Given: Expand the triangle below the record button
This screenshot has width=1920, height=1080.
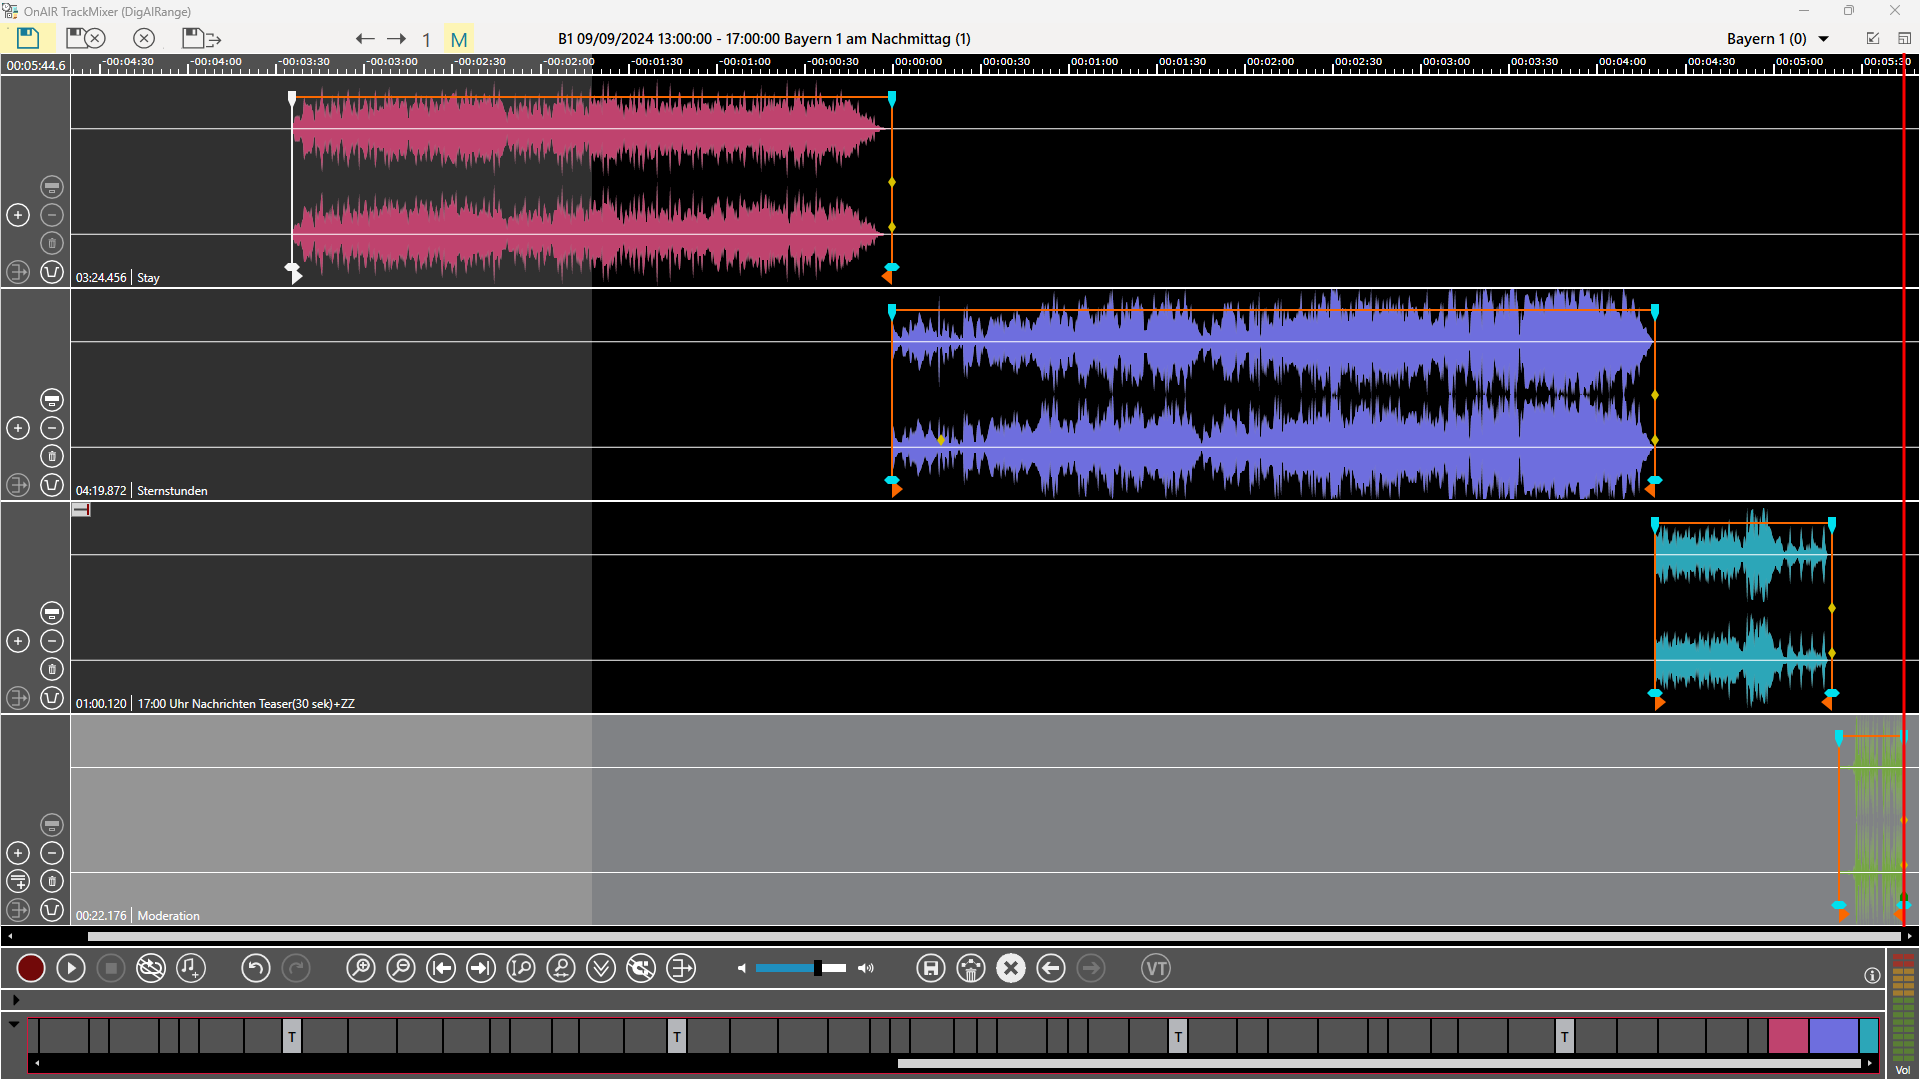Looking at the screenshot, I should pyautogui.click(x=15, y=999).
